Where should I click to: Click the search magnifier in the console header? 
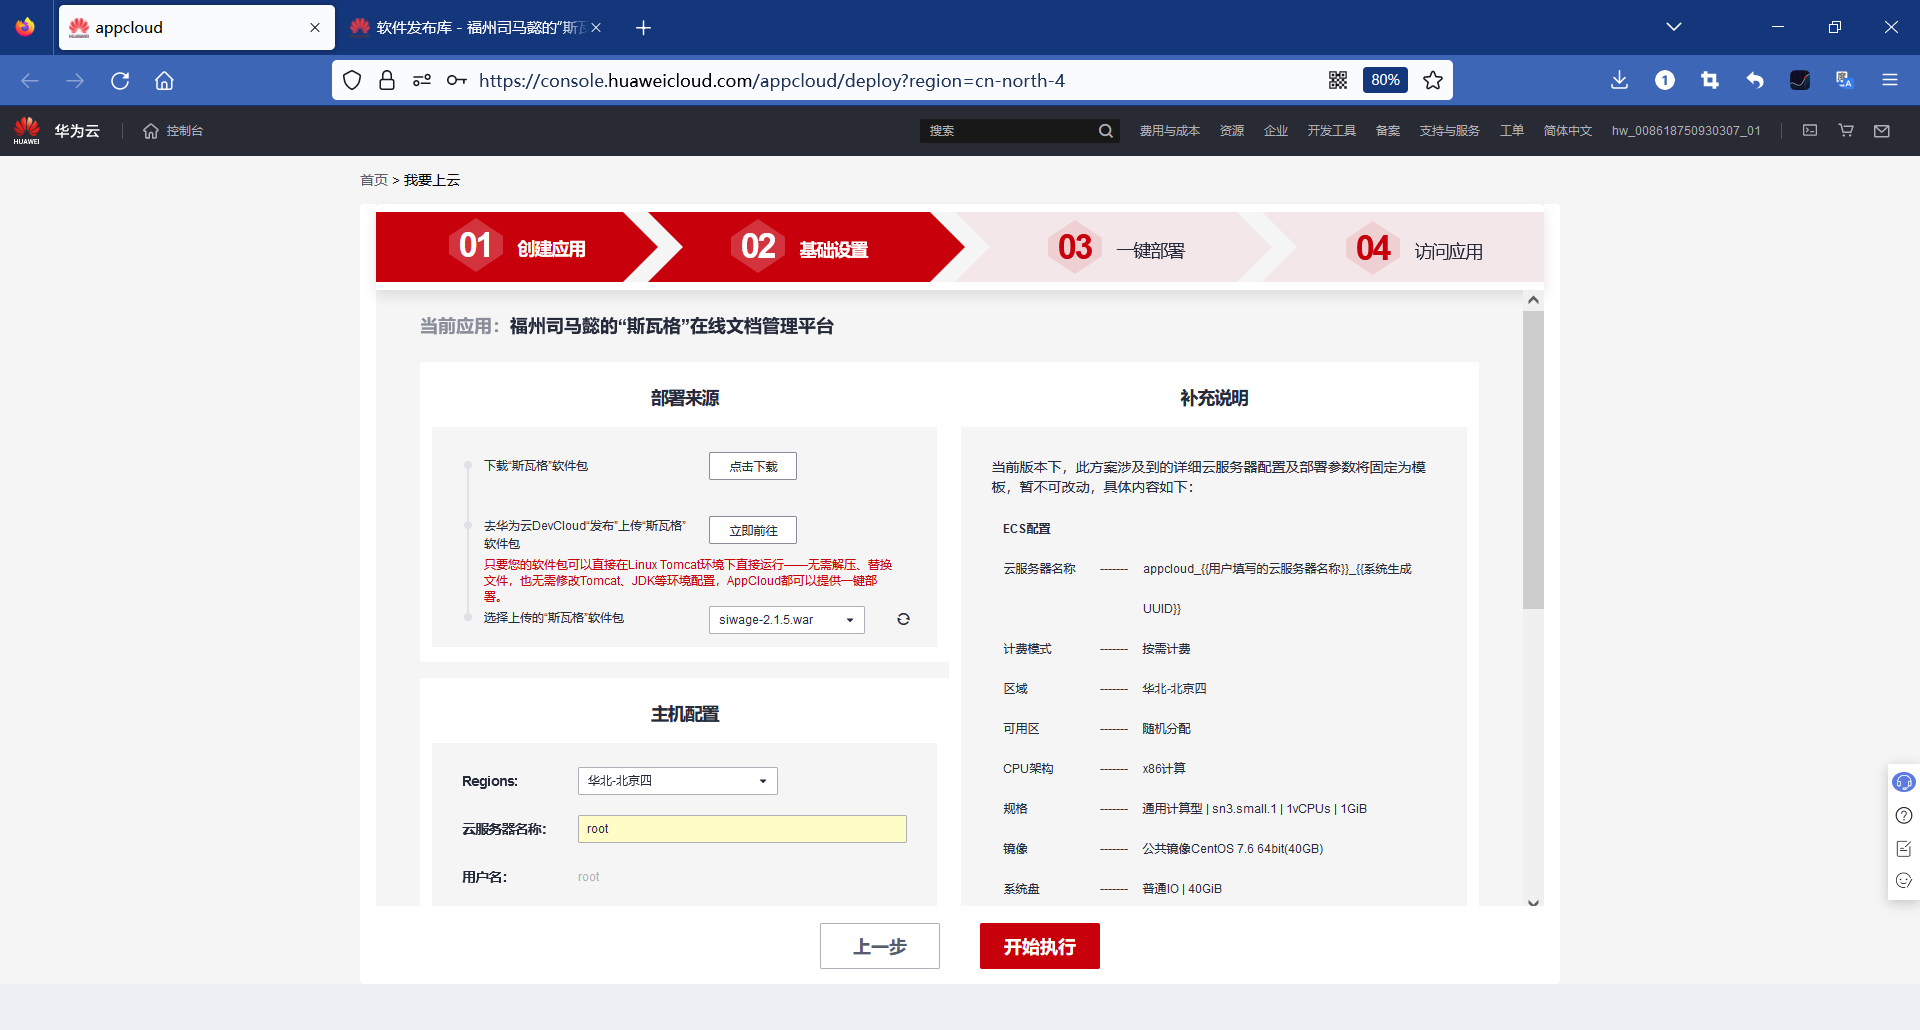click(x=1105, y=130)
